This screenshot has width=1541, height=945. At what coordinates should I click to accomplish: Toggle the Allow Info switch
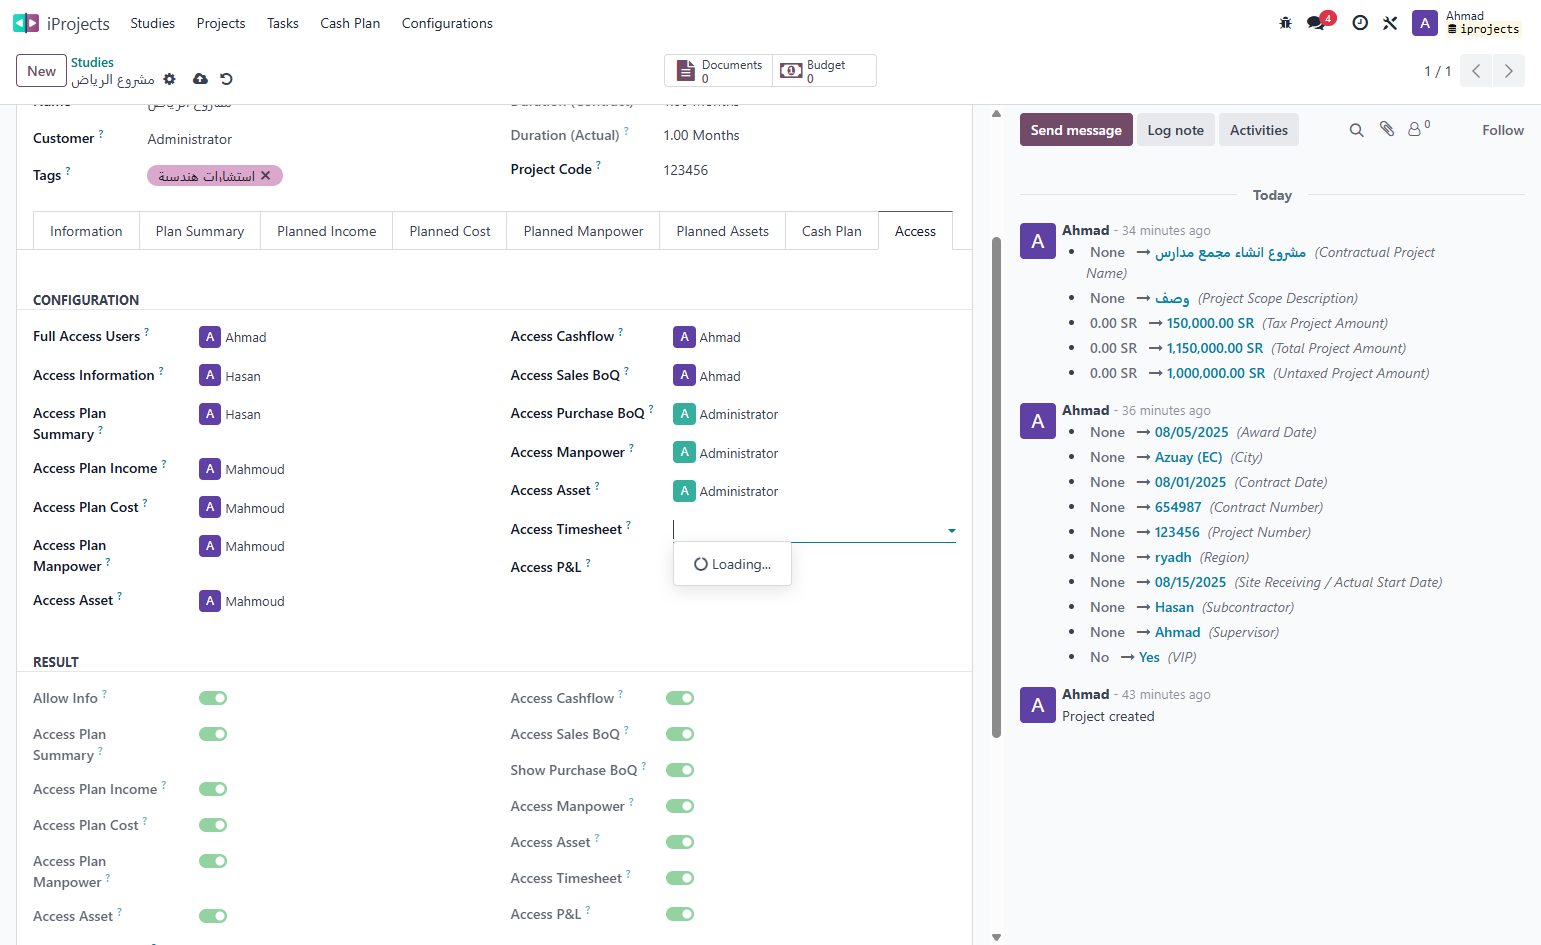213,698
